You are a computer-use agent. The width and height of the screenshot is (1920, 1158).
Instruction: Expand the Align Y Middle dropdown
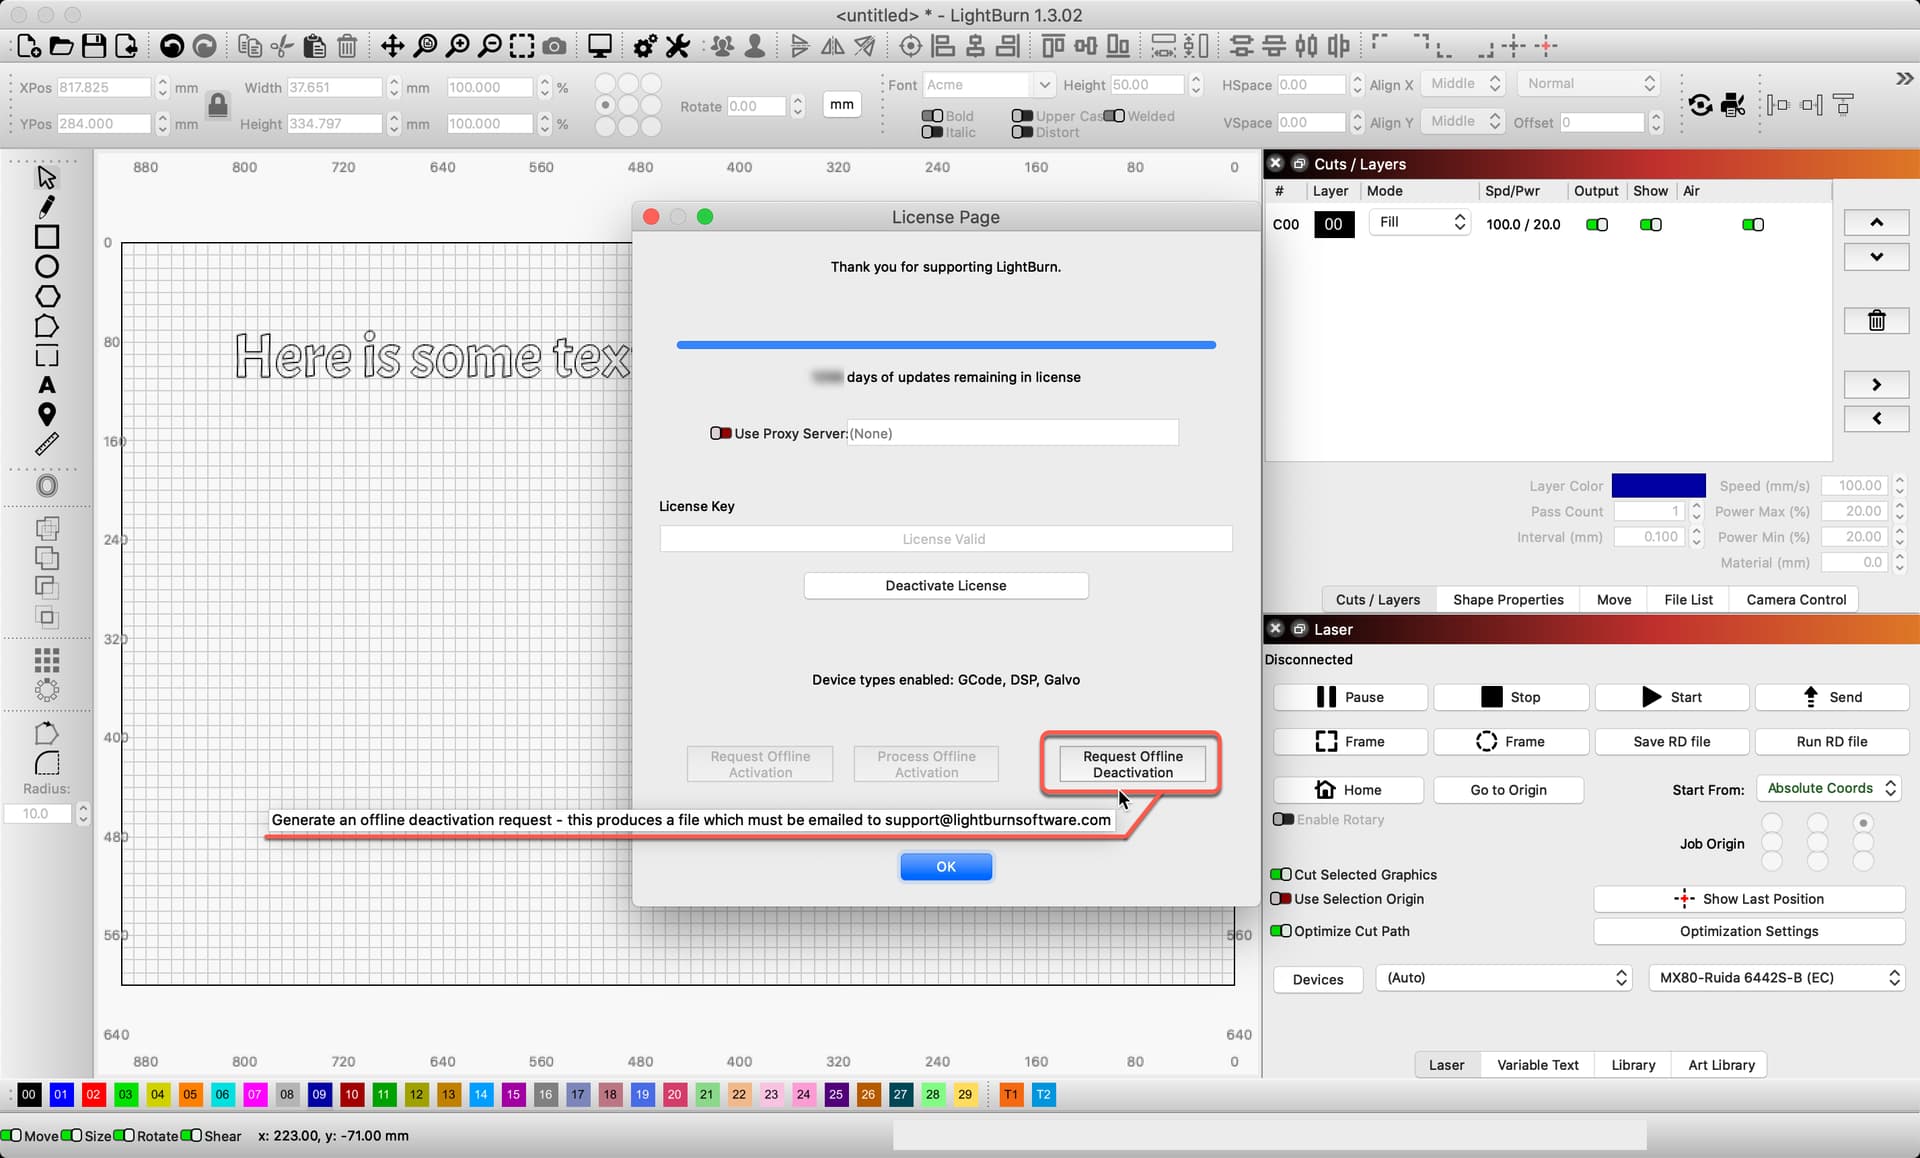click(1462, 121)
